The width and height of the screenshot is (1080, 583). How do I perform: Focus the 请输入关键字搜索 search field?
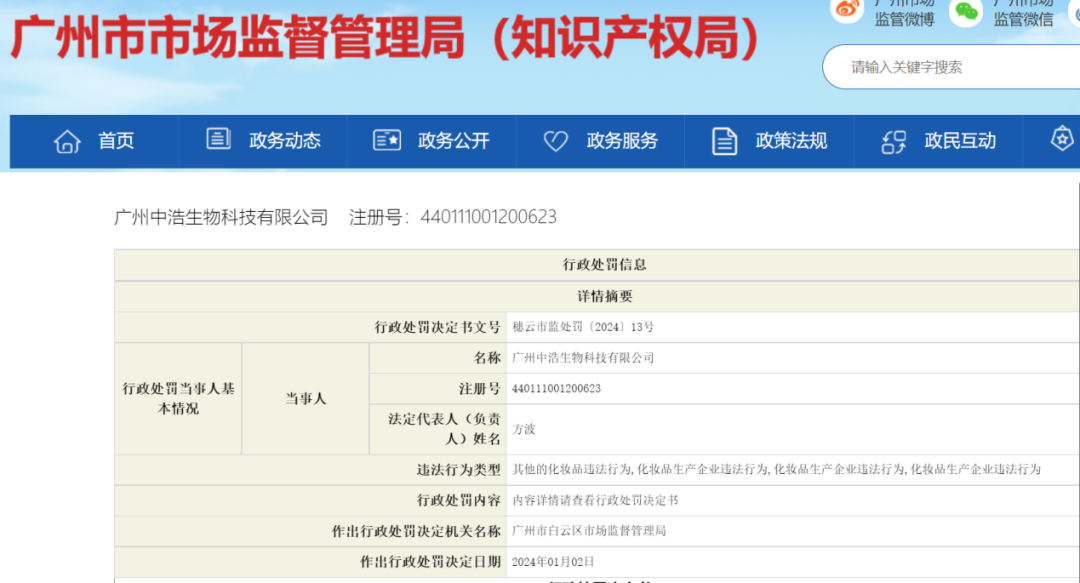click(951, 67)
